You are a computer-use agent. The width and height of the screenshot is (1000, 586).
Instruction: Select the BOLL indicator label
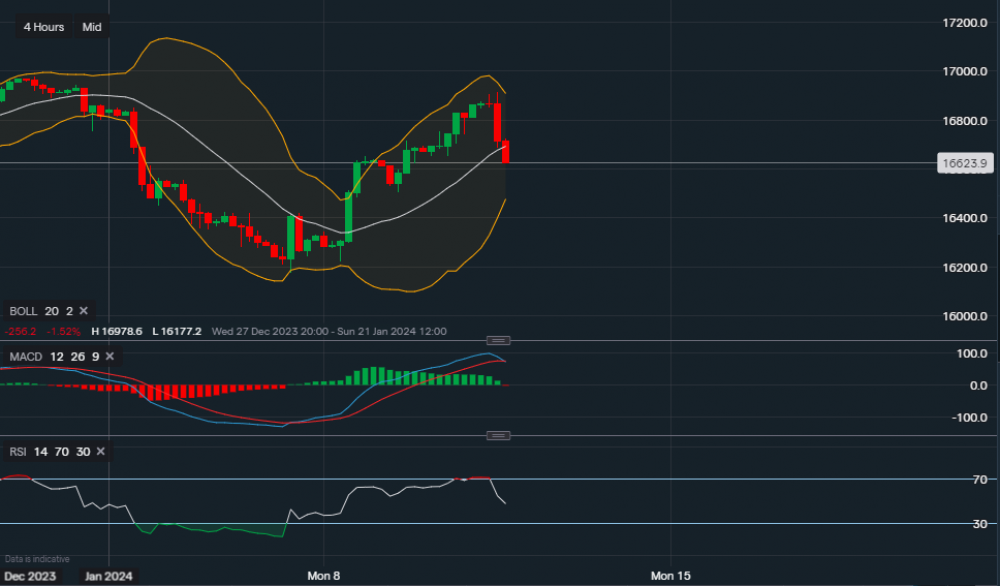pyautogui.click(x=24, y=311)
